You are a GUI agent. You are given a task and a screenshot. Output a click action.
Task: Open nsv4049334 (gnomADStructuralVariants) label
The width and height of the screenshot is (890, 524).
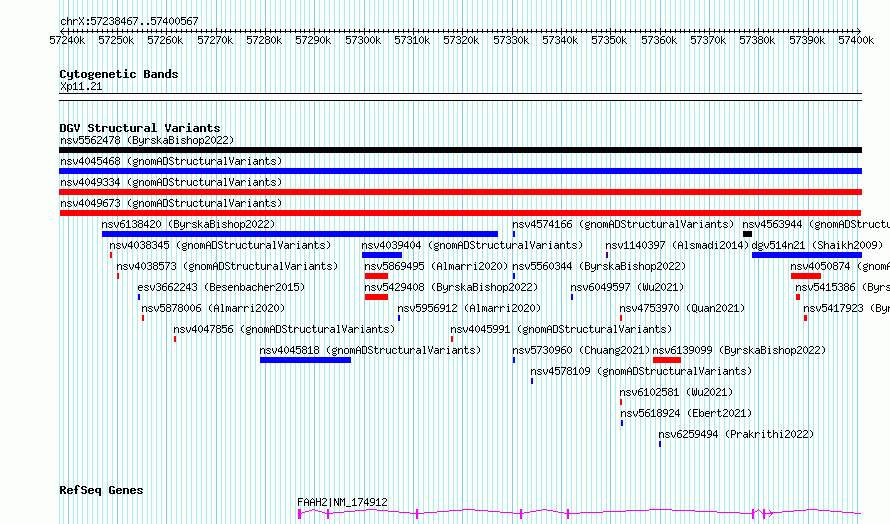coord(171,182)
